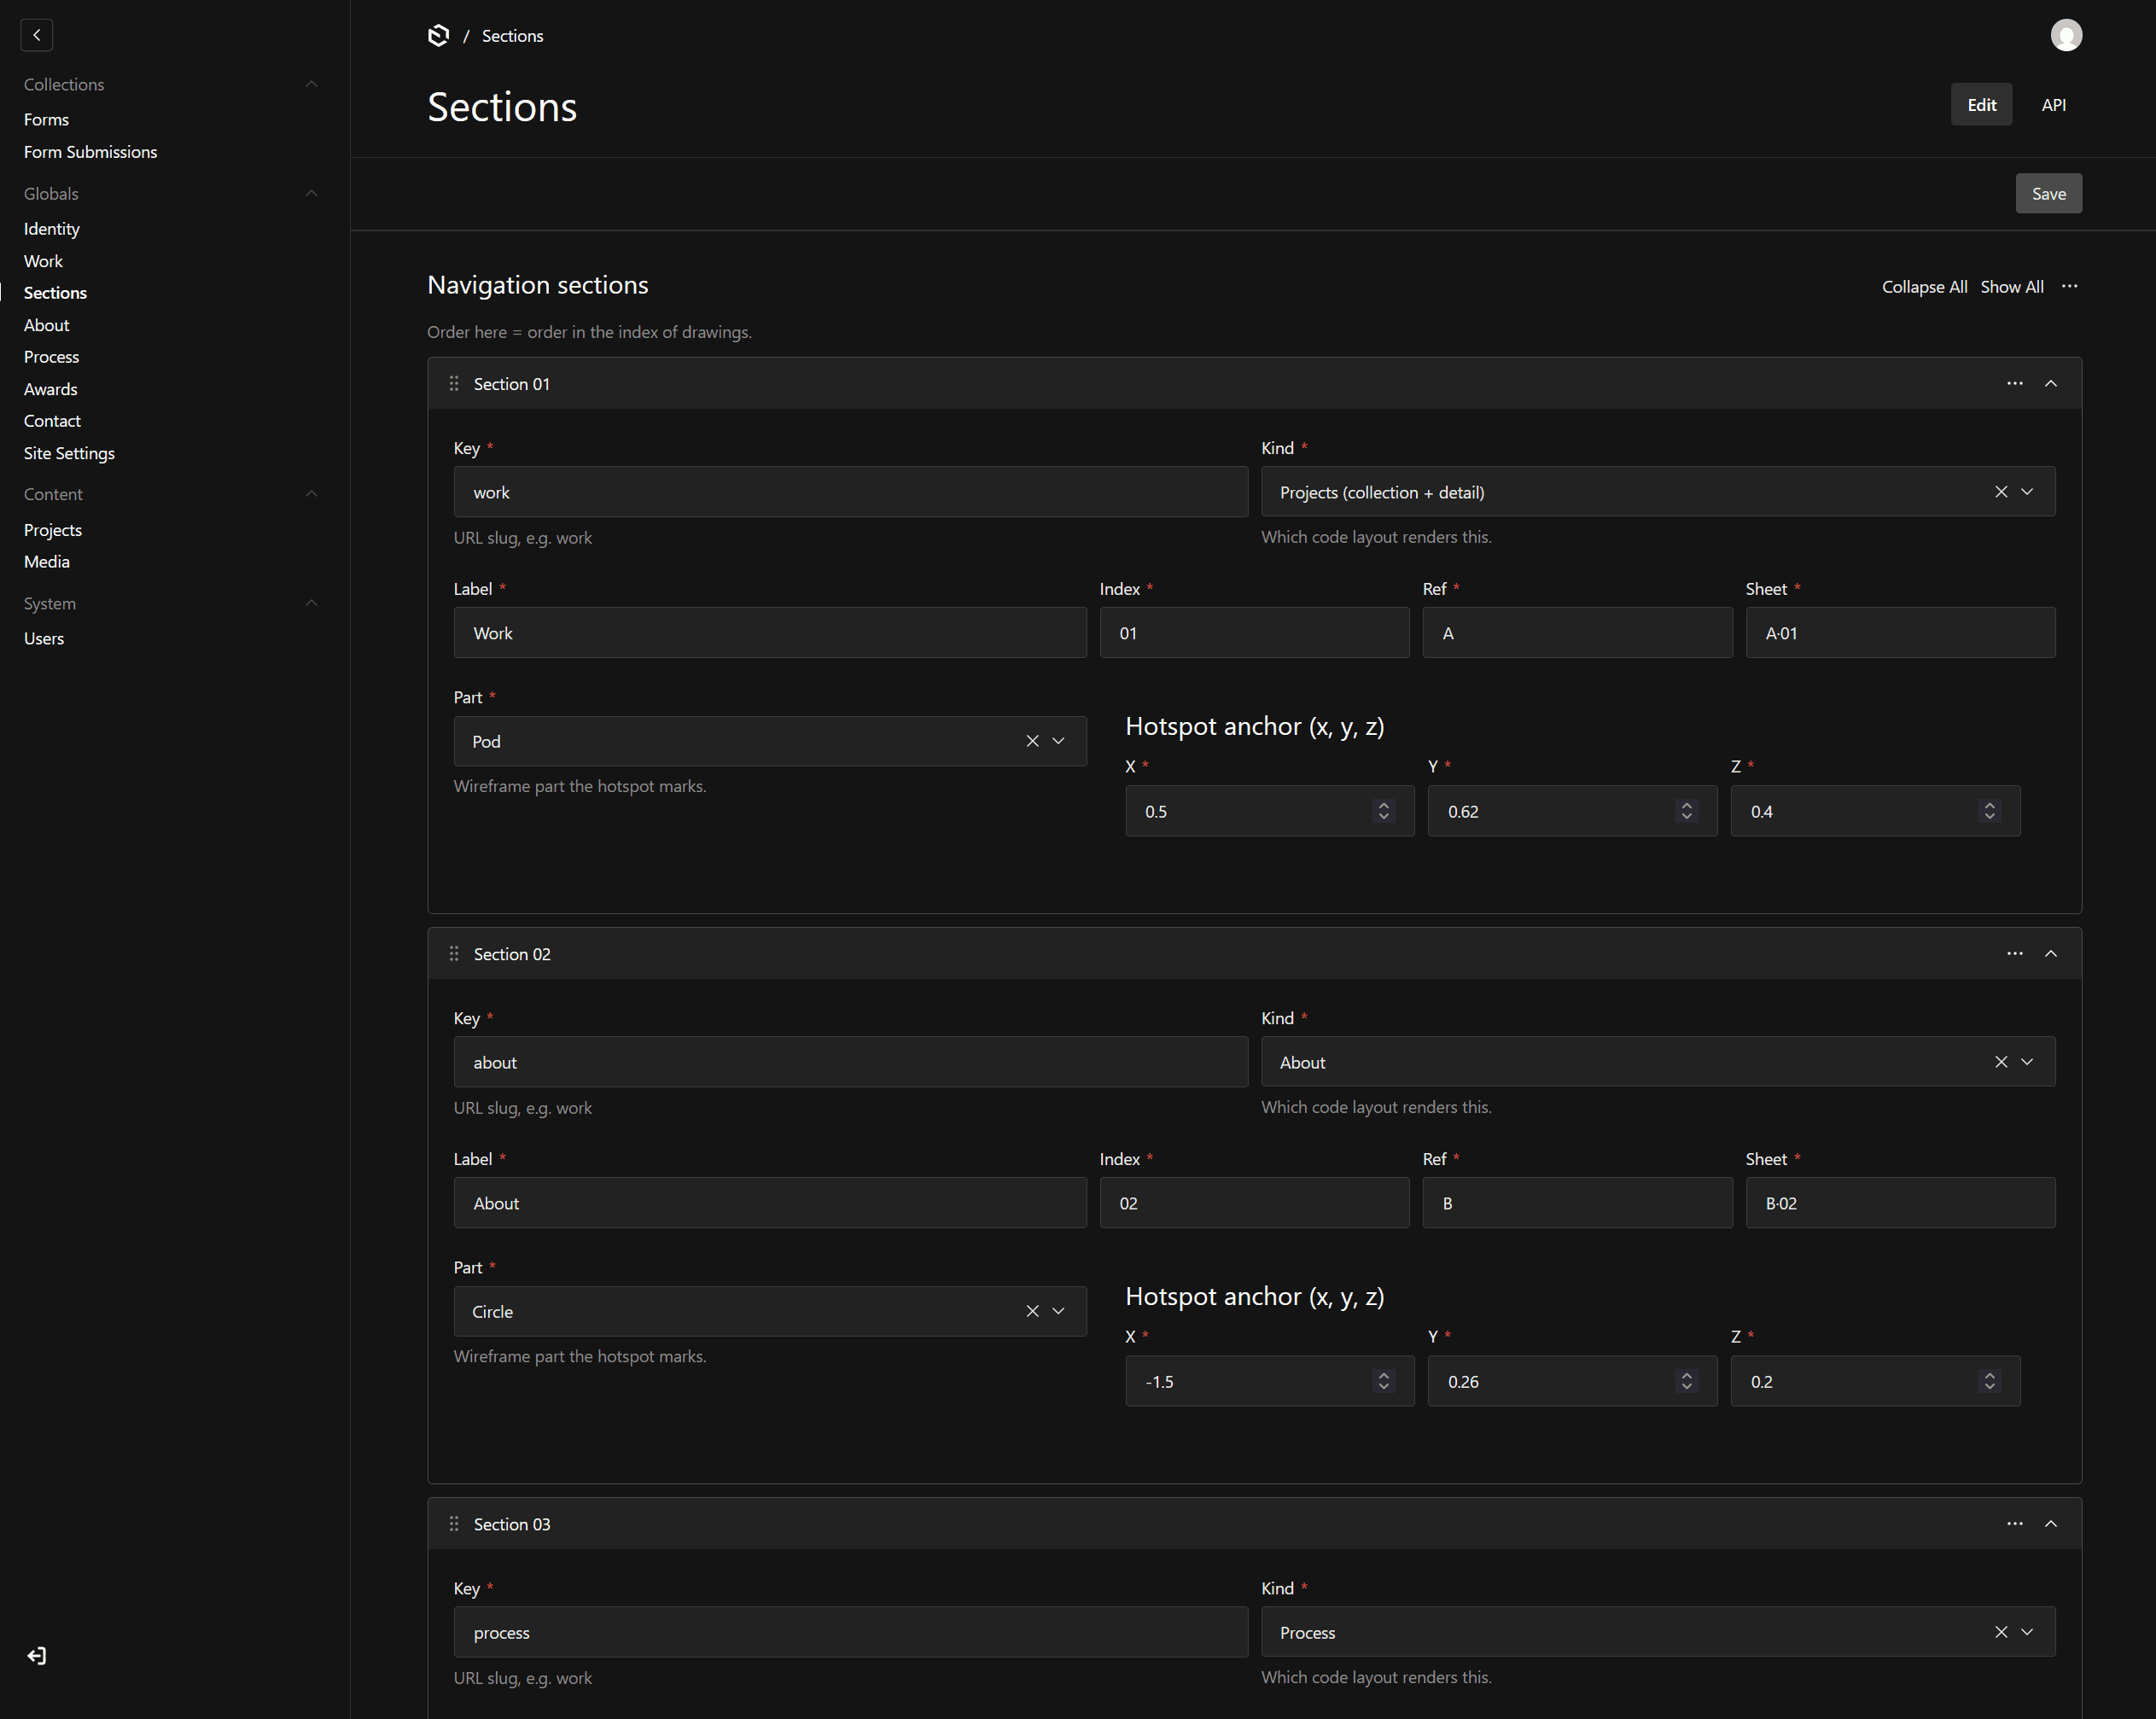The image size is (2156, 1719).
Task: Open Section 02 Kind dropdown
Action: click(x=2027, y=1062)
